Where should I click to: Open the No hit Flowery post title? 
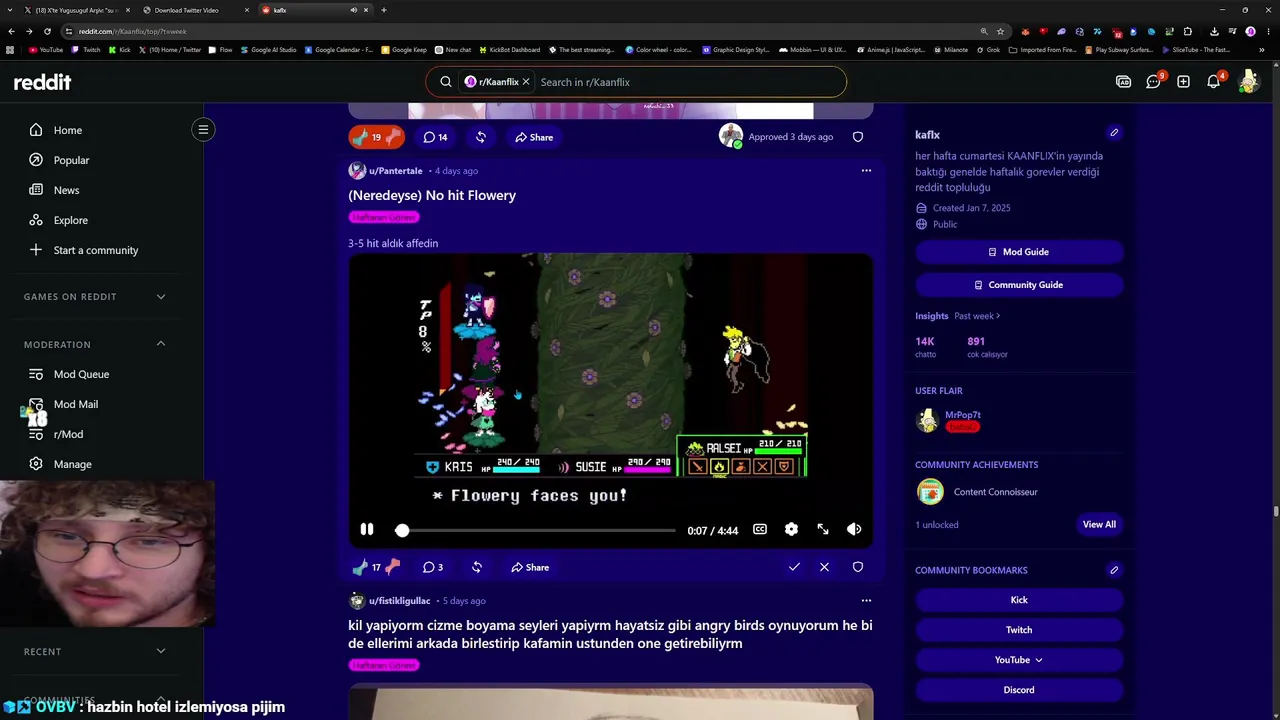click(x=432, y=195)
